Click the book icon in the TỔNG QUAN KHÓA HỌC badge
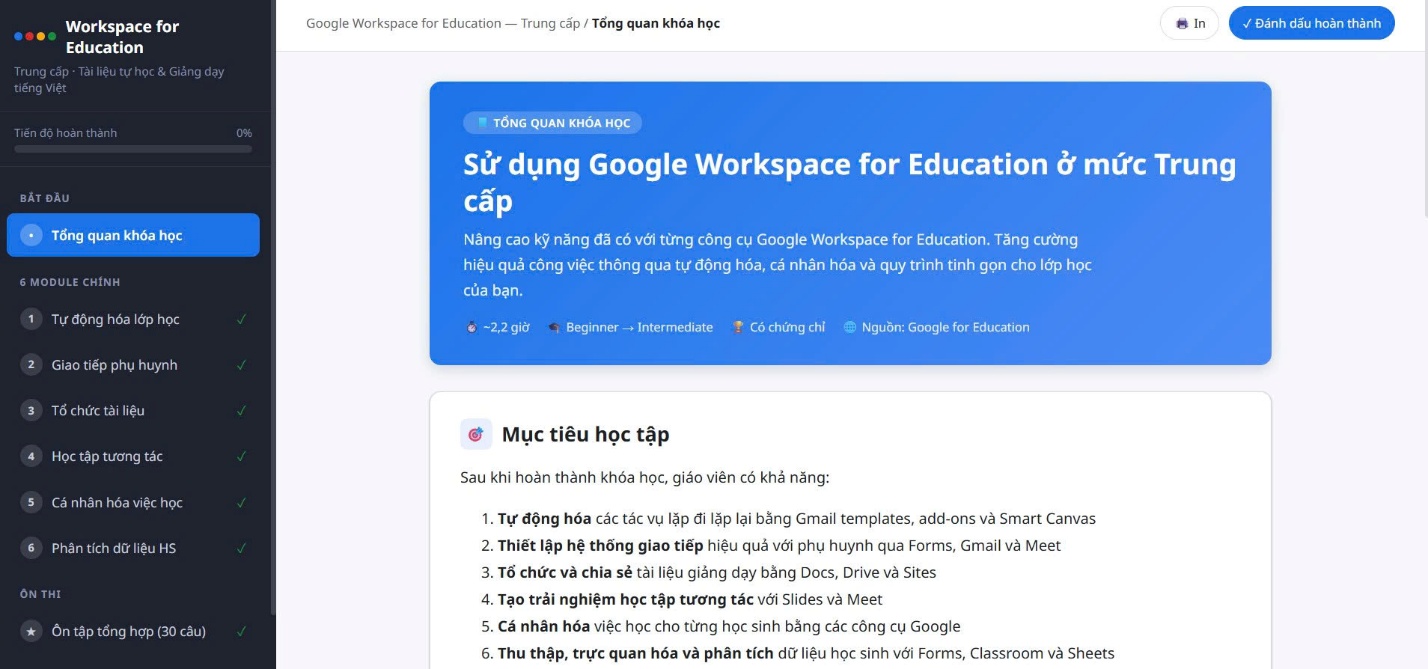The width and height of the screenshot is (1428, 669). click(x=482, y=123)
